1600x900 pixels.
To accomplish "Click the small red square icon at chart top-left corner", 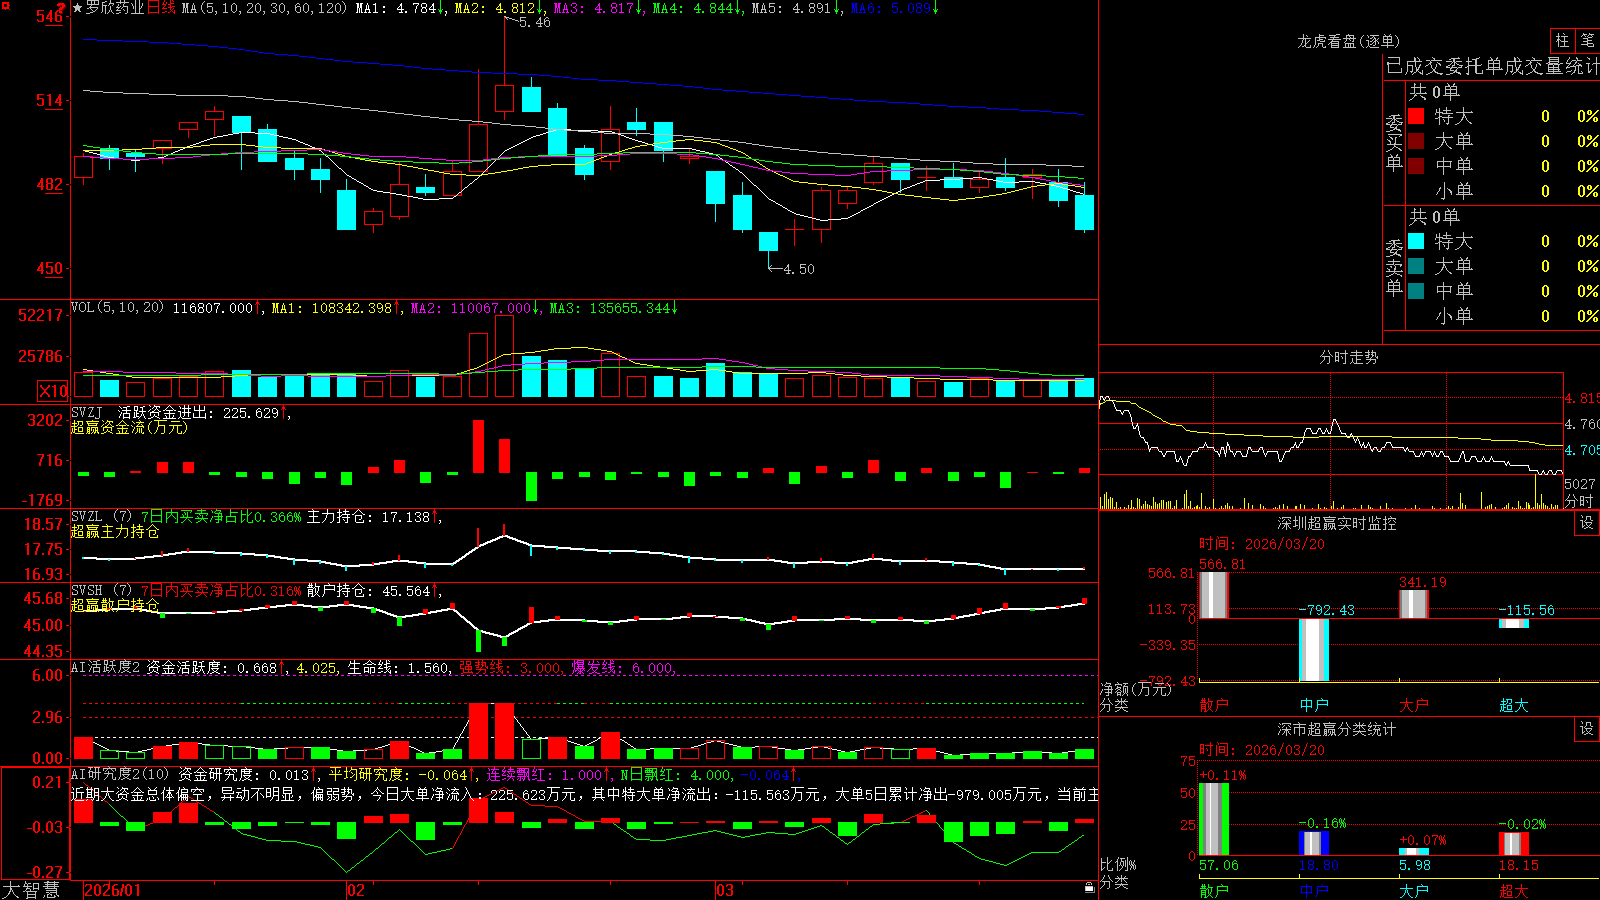I will coord(4,4).
